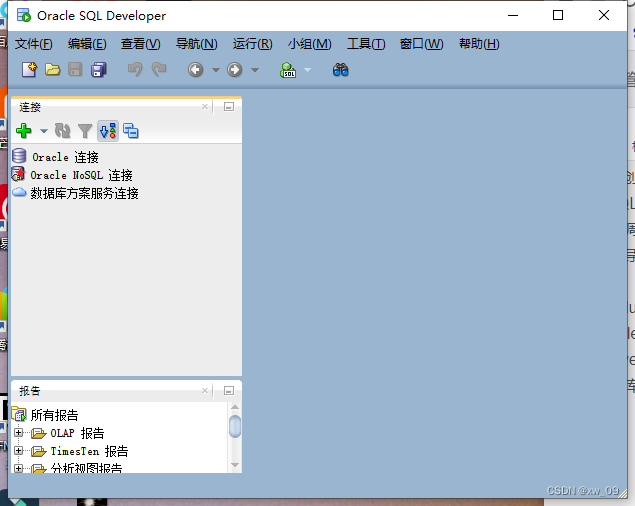635x506 pixels.
Task: Expand the 分析视图报告 tree node
Action: pos(18,468)
